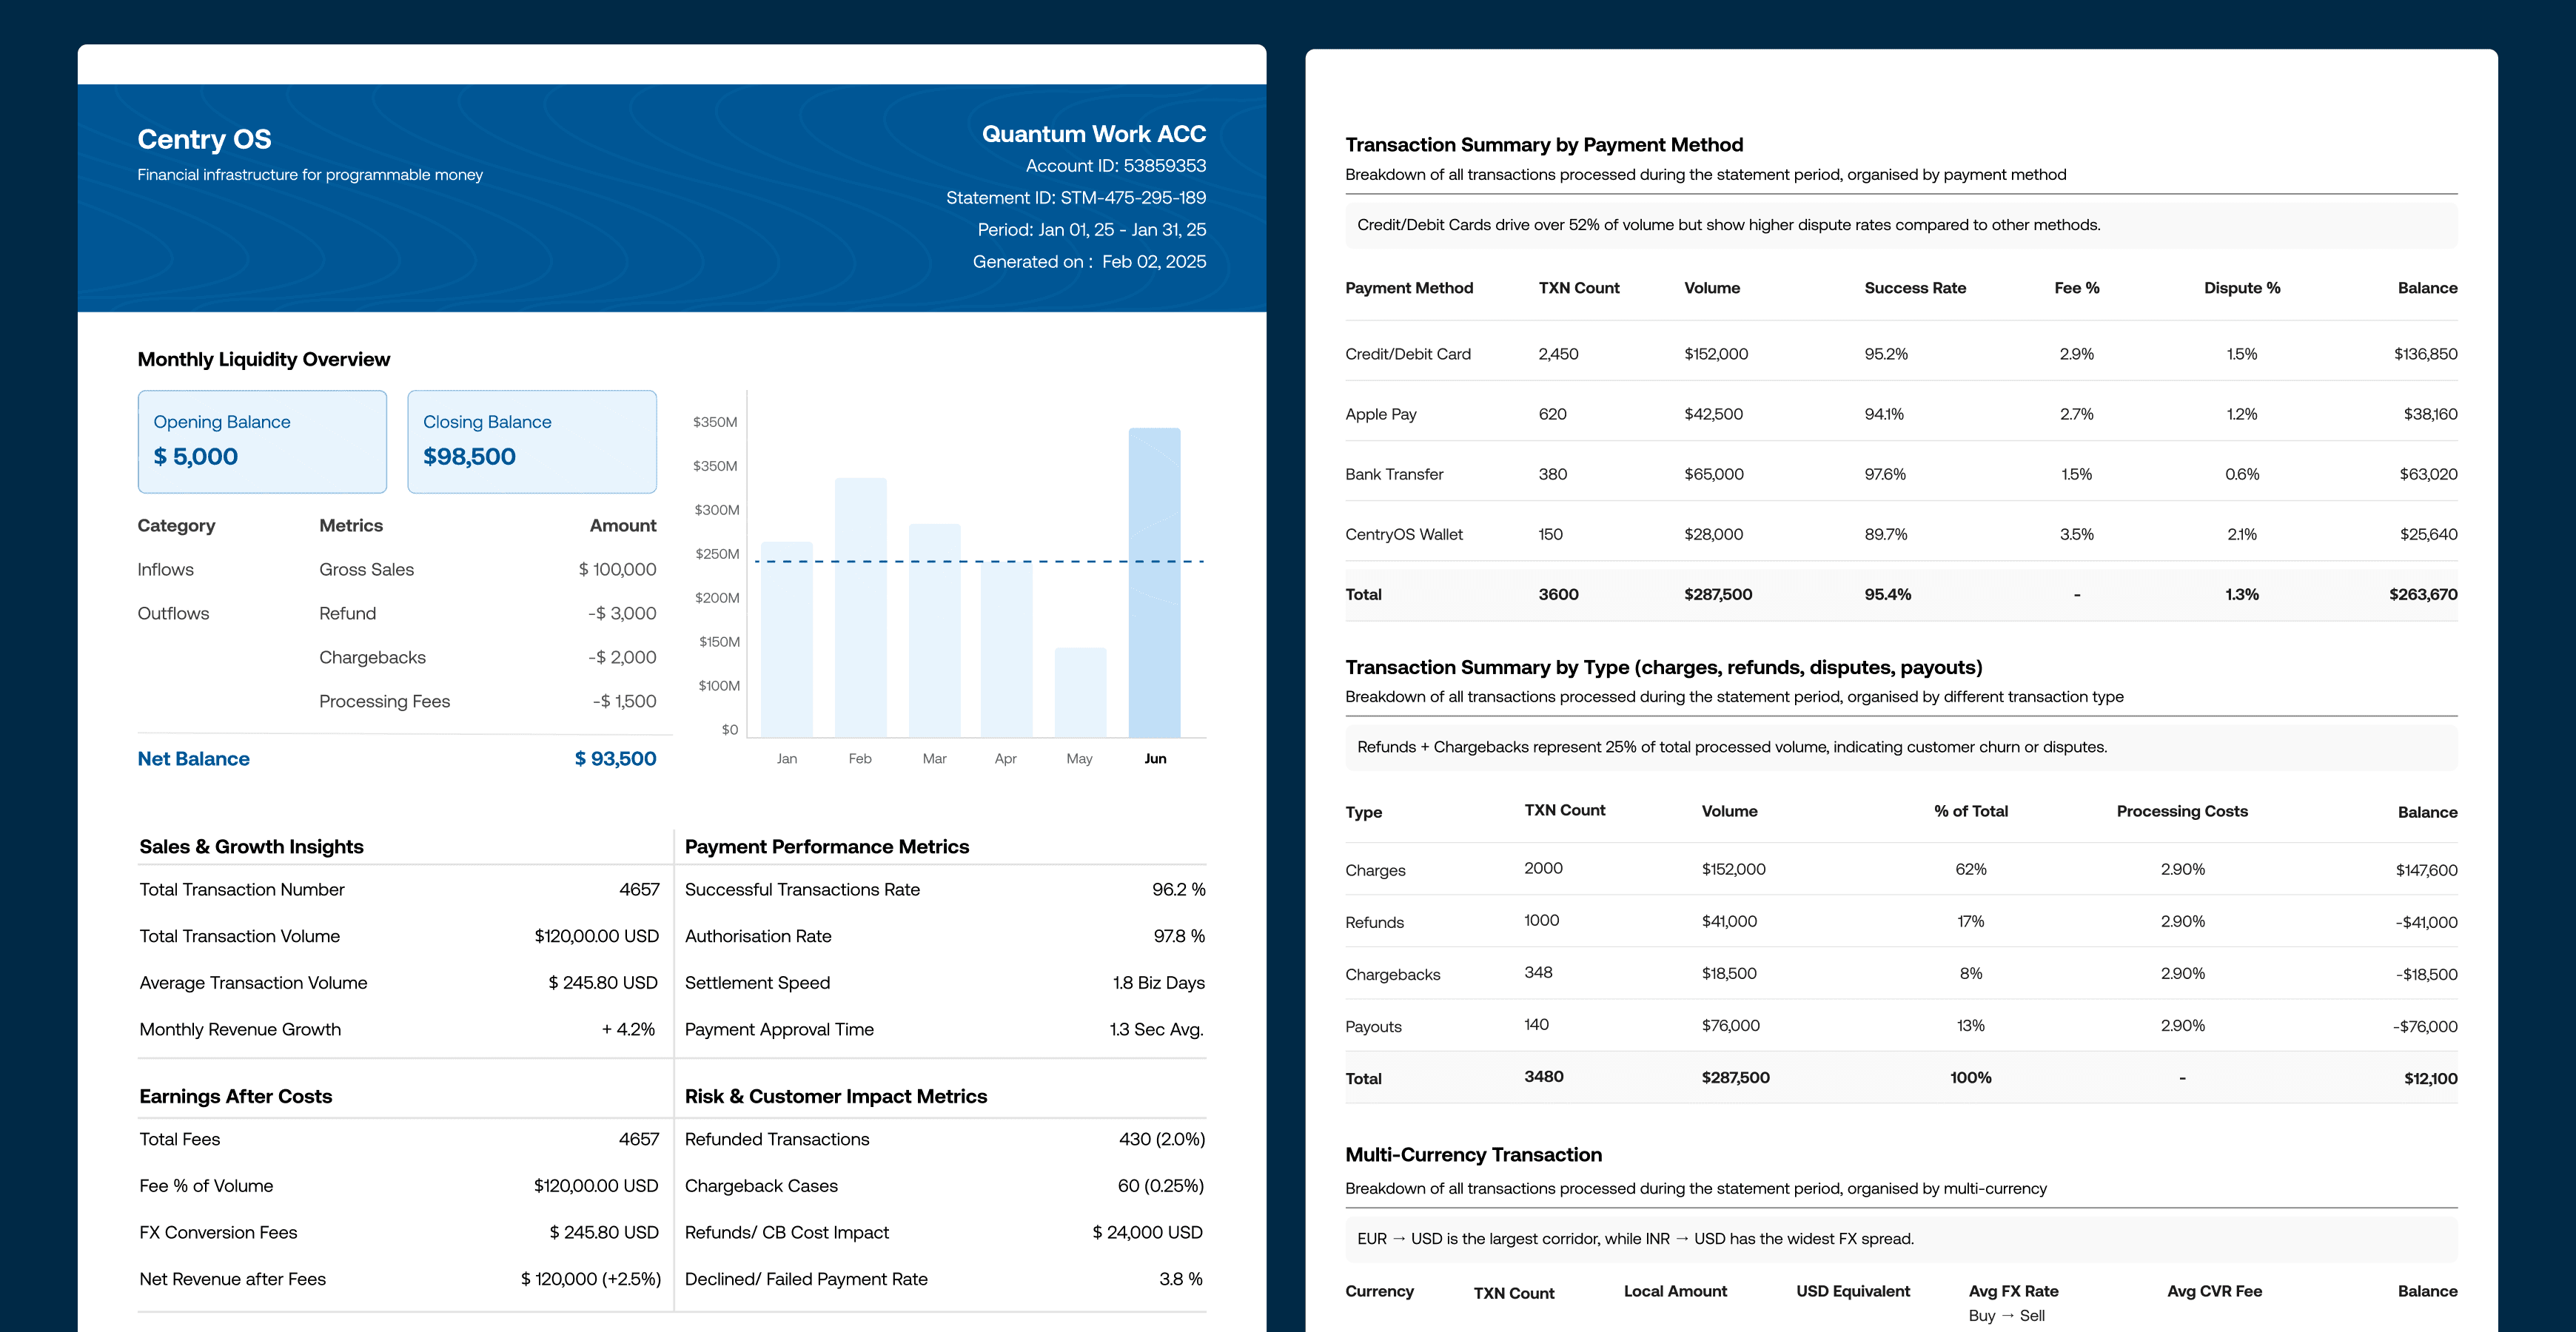Click the Success Rate column header

[x=1914, y=288]
